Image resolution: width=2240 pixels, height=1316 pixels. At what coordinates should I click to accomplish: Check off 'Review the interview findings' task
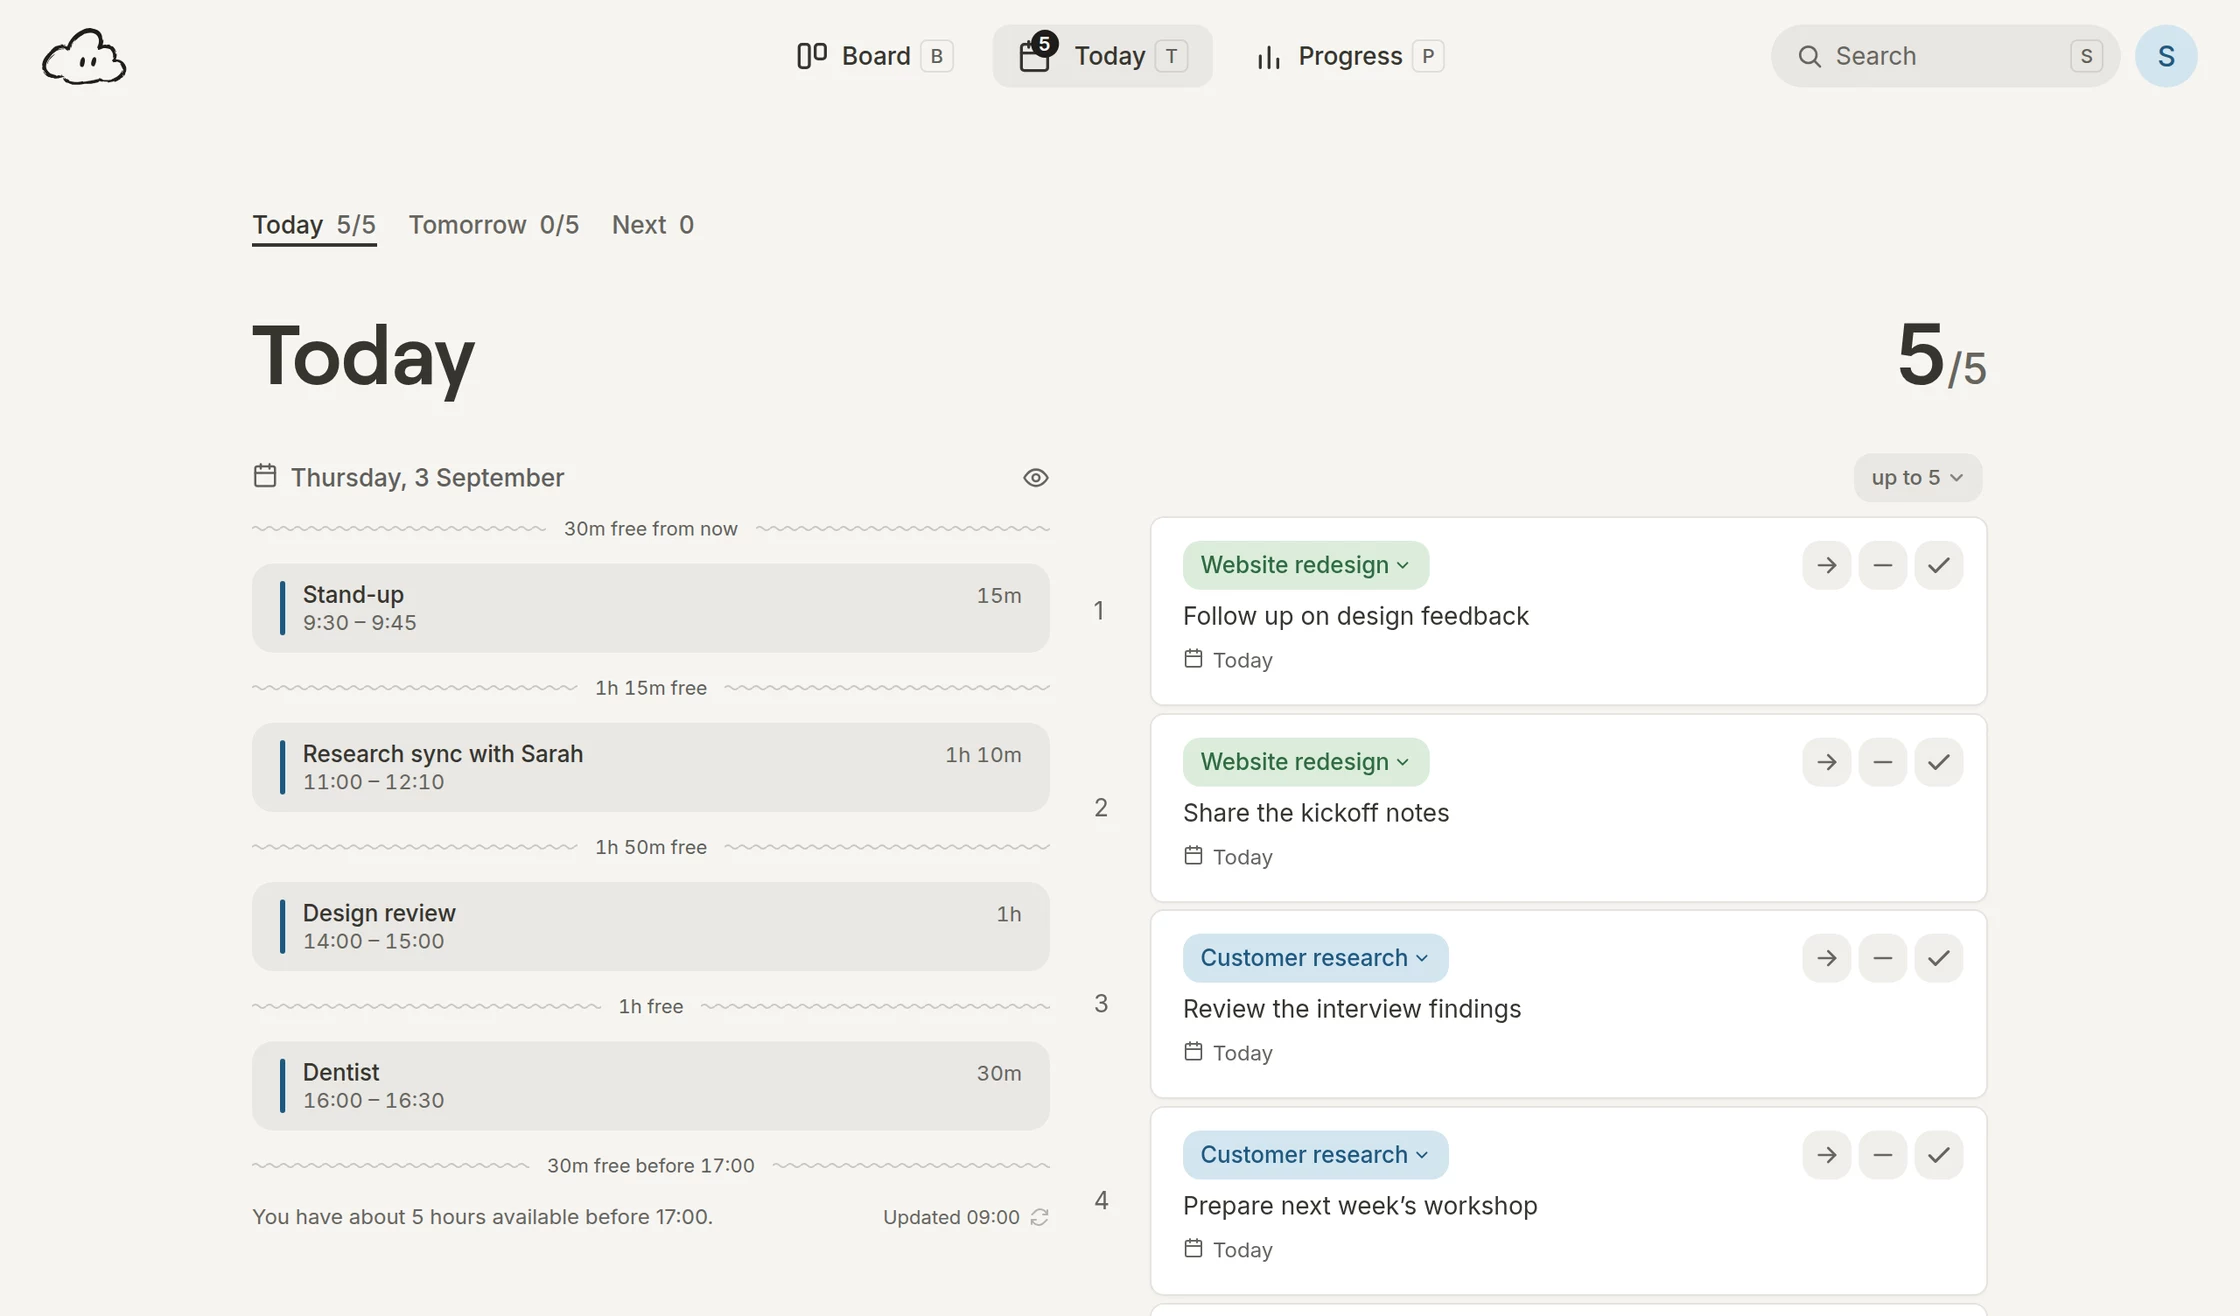(x=1938, y=958)
